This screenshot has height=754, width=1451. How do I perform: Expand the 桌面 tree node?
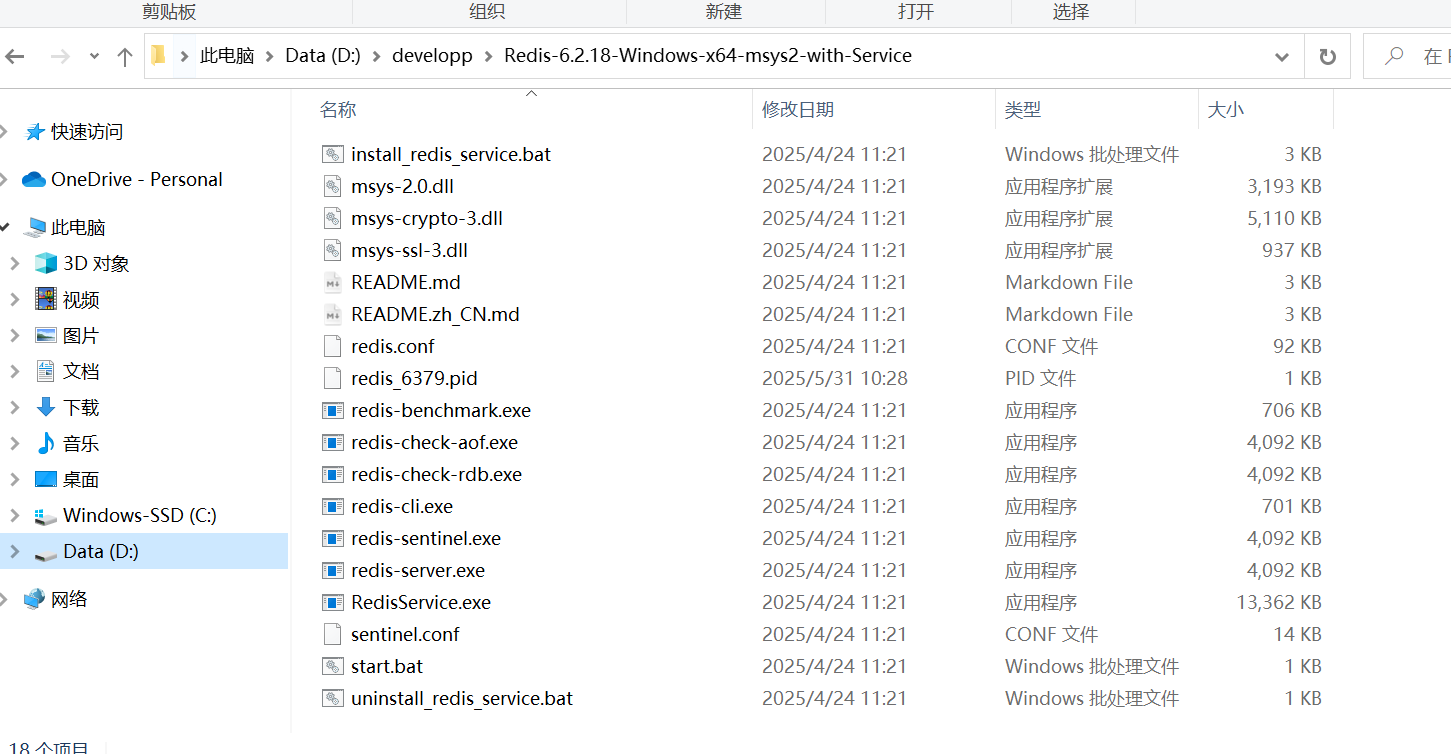(14, 479)
